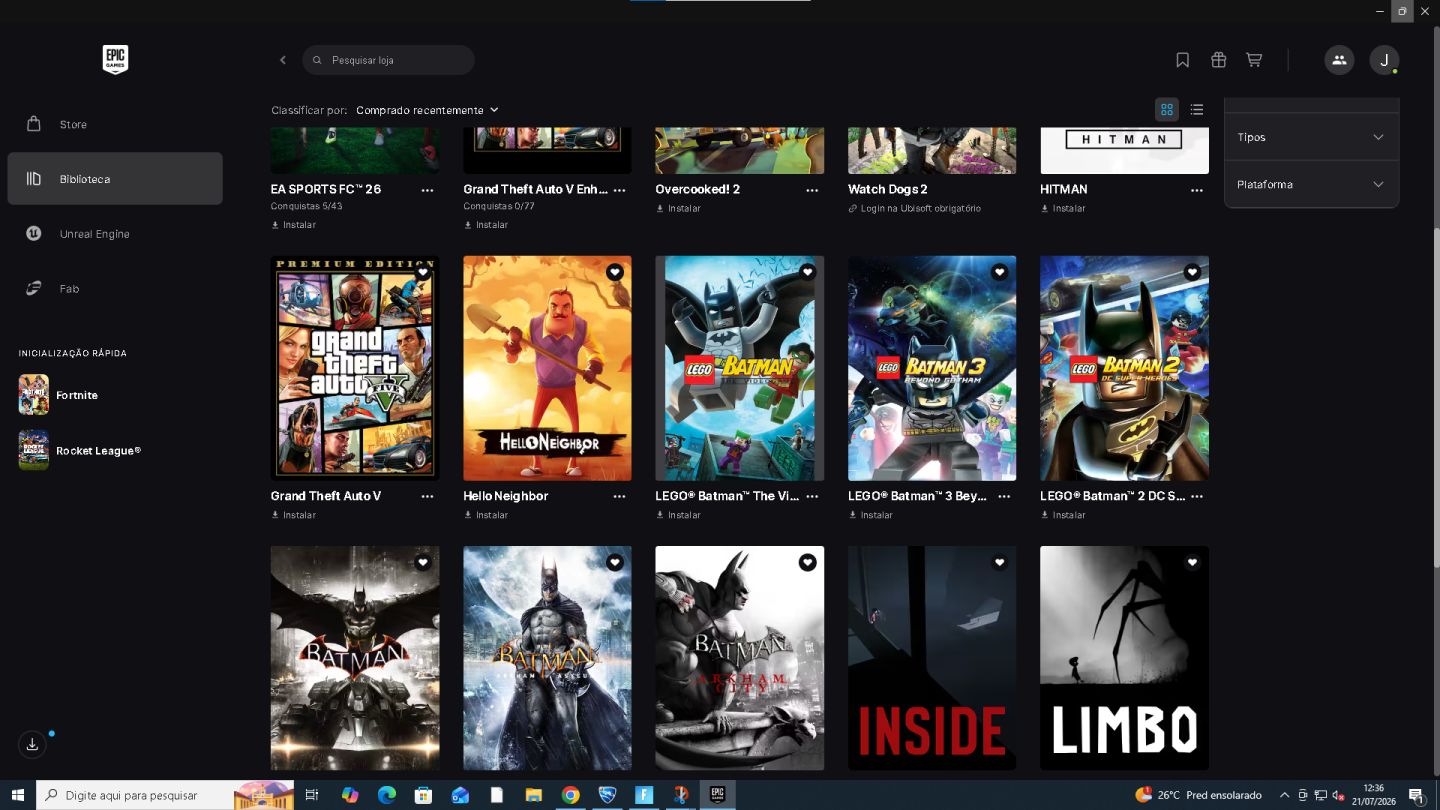Open Windows notification center icon
Screen dimensions: 1440x810
click(1416, 795)
